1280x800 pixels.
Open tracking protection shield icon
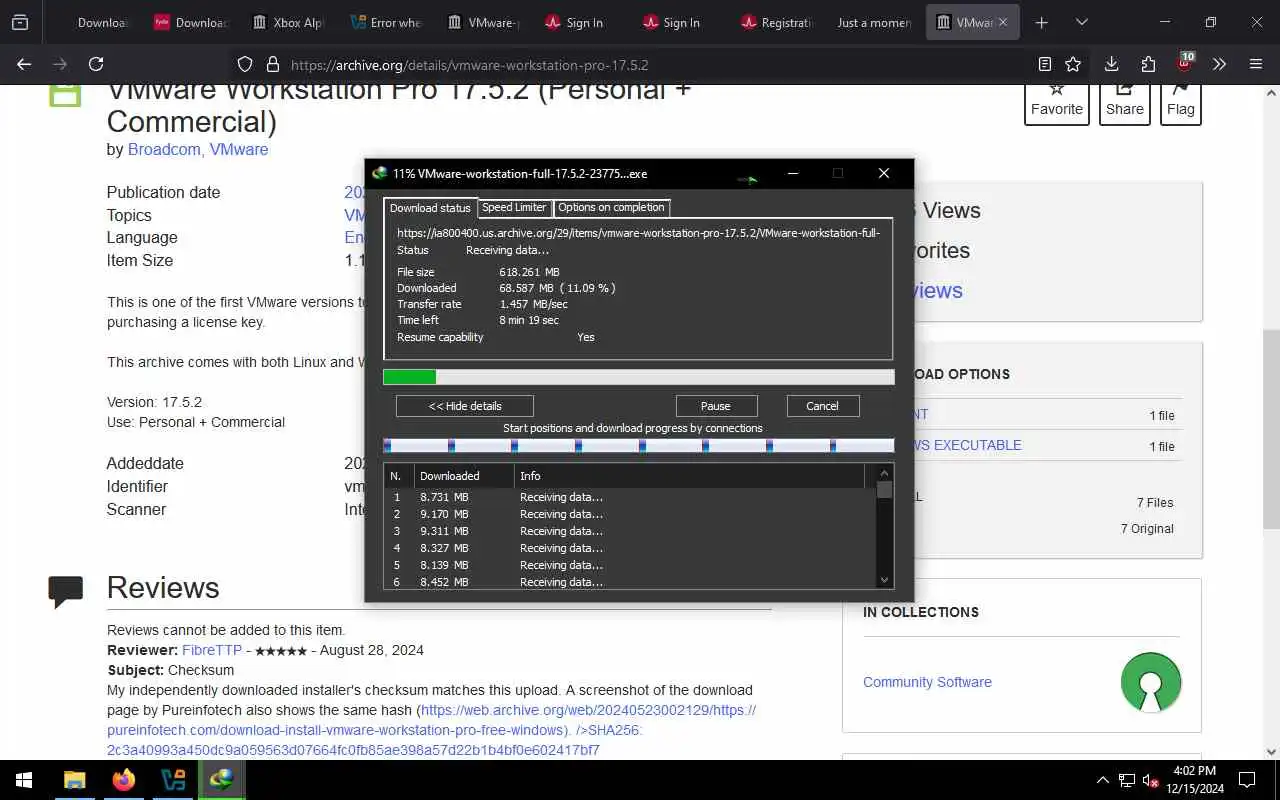245,64
